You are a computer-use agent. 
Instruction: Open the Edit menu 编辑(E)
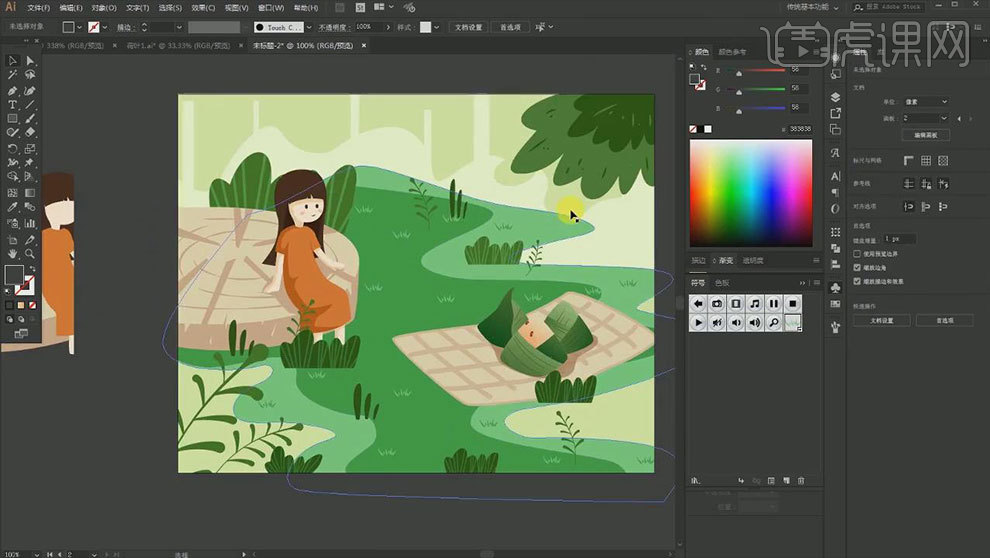(71, 8)
